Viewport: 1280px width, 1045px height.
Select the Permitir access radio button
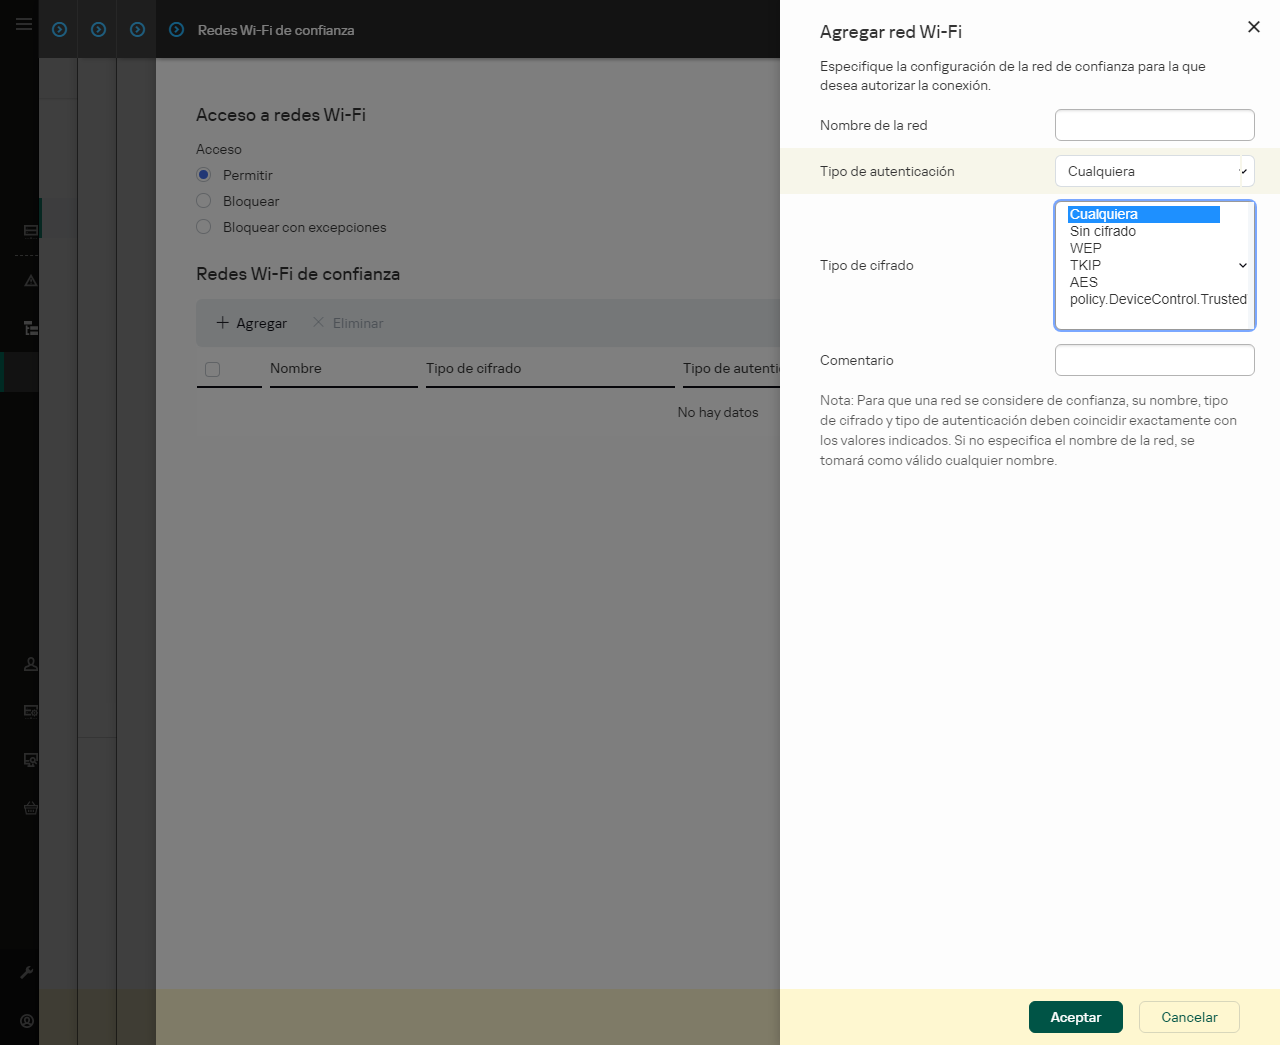(x=203, y=174)
